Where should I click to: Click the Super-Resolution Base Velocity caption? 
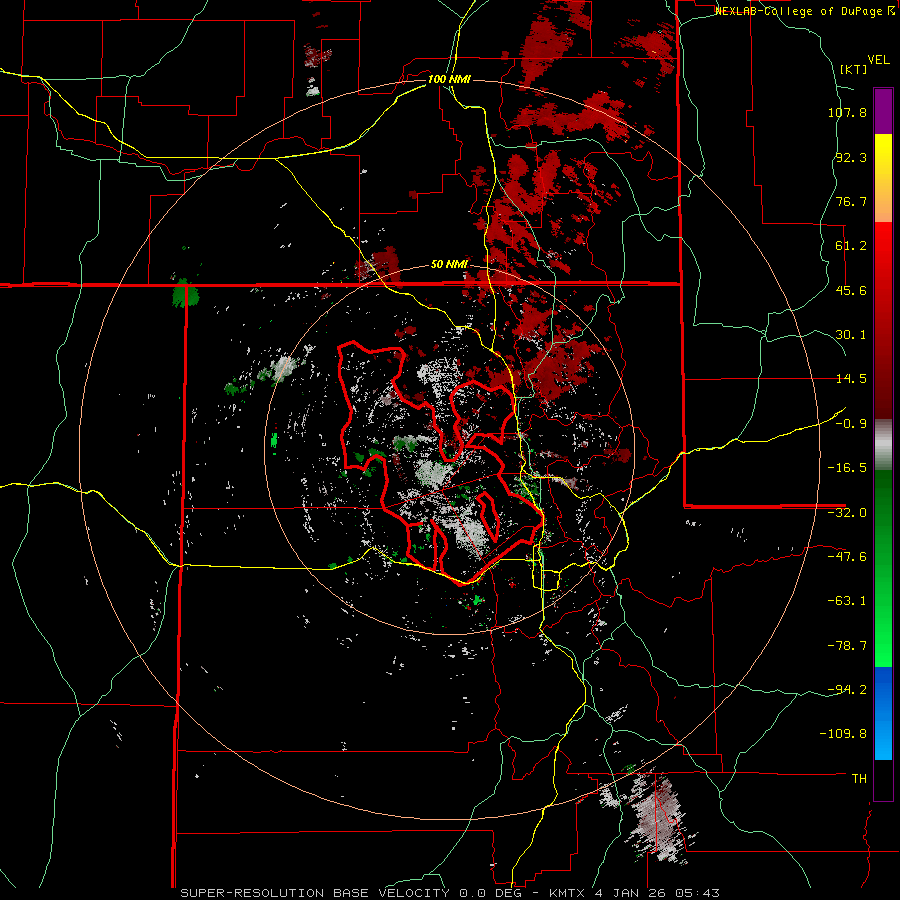coord(449,893)
